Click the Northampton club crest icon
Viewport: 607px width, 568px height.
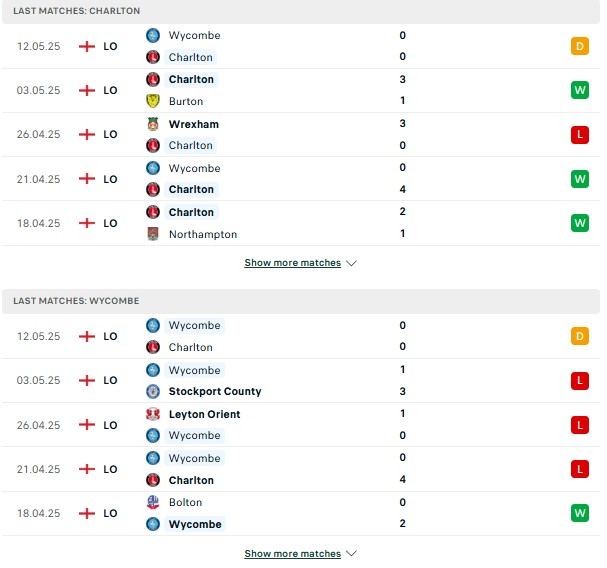(x=153, y=234)
